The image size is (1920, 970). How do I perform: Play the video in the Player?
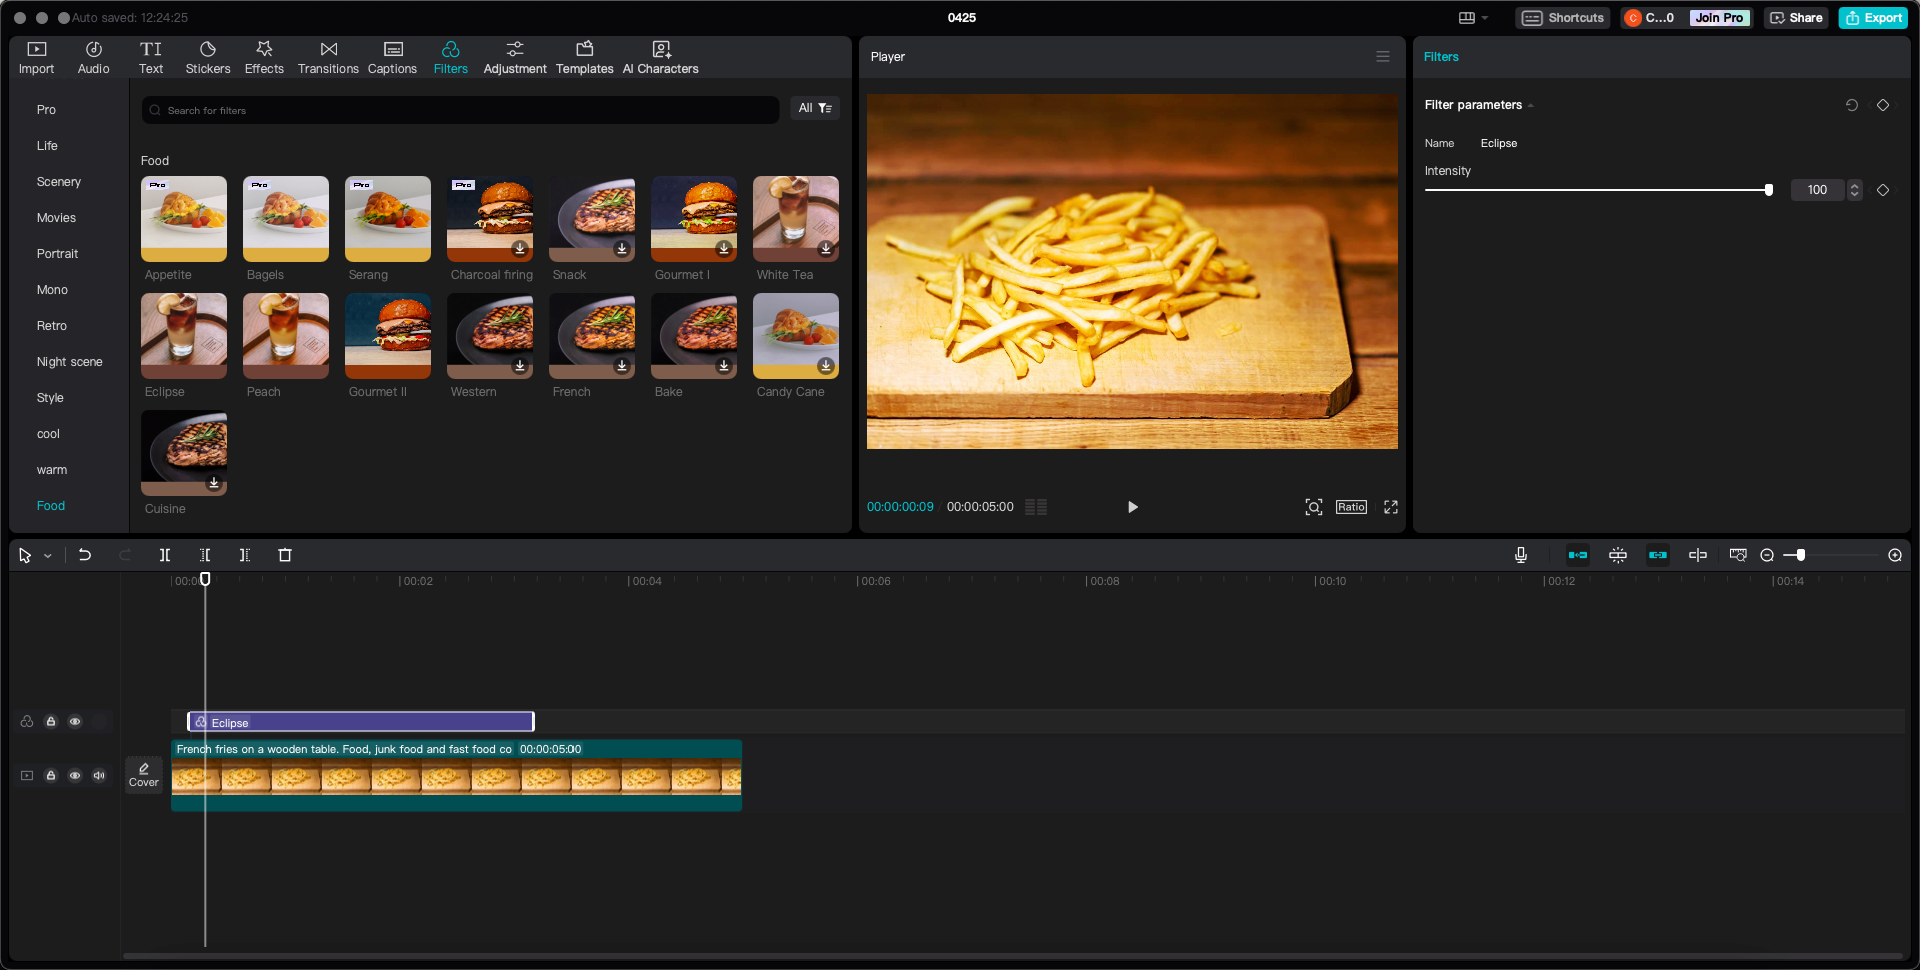point(1132,507)
